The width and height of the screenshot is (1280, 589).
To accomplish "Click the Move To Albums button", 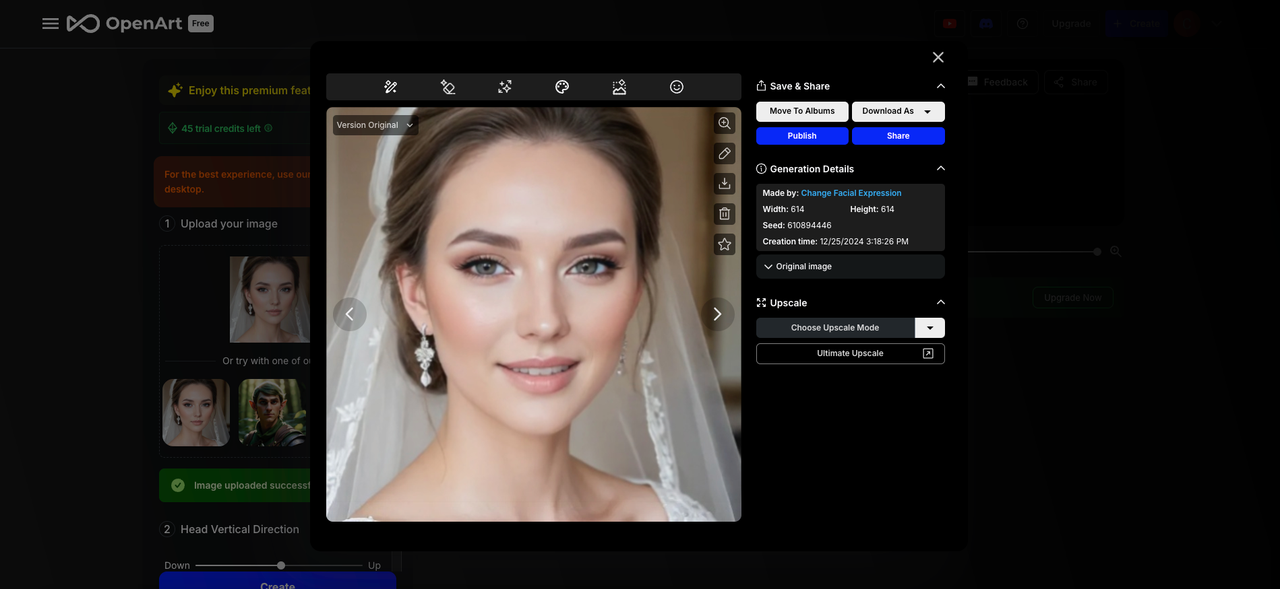I will tap(802, 111).
